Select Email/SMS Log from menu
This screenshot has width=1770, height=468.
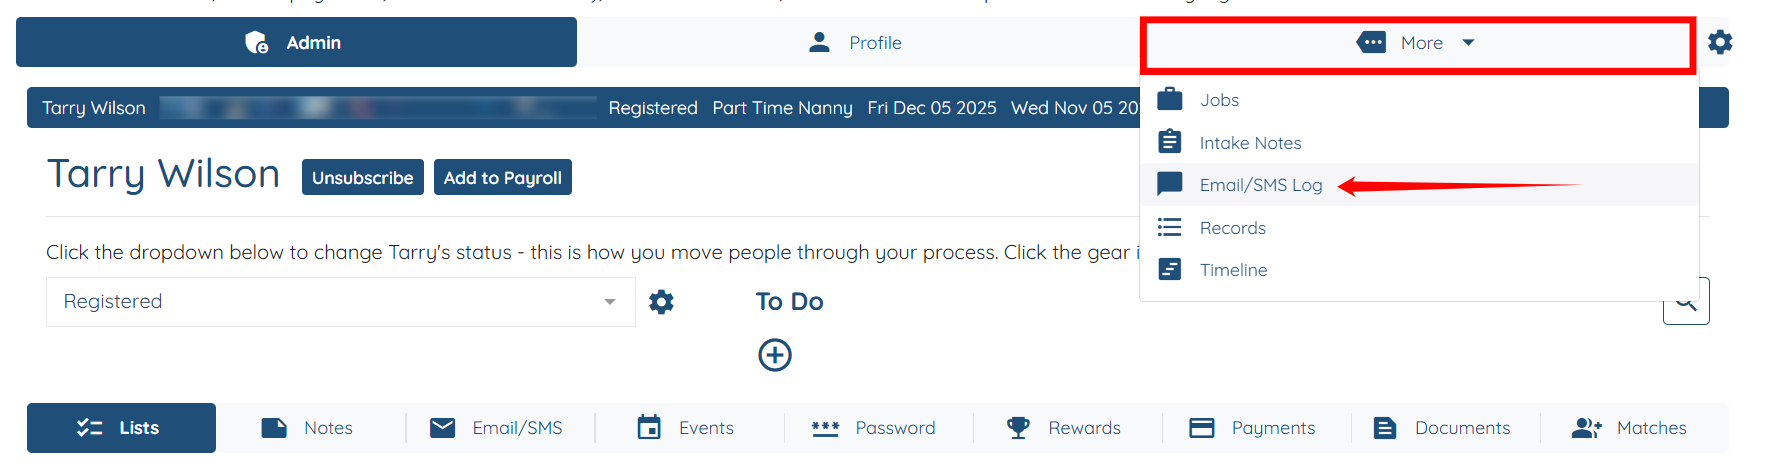coord(1260,185)
